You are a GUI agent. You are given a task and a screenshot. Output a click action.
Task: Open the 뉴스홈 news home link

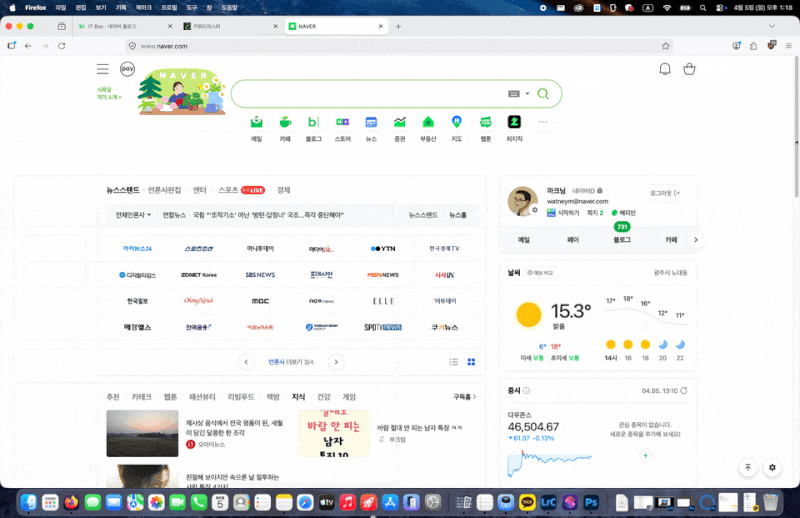click(x=458, y=215)
